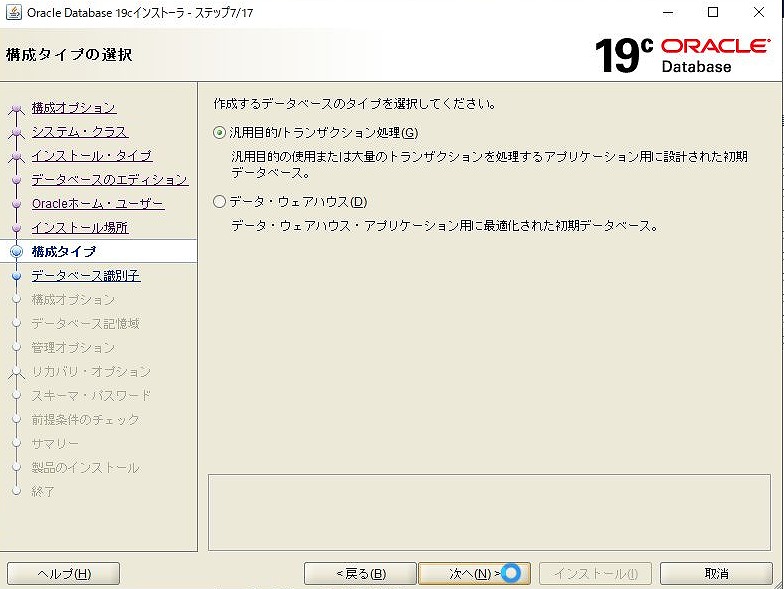This screenshot has width=784, height=589.
Task: Click description text 汎用目的の使用または大量のトランザクション
Action: pos(490,164)
